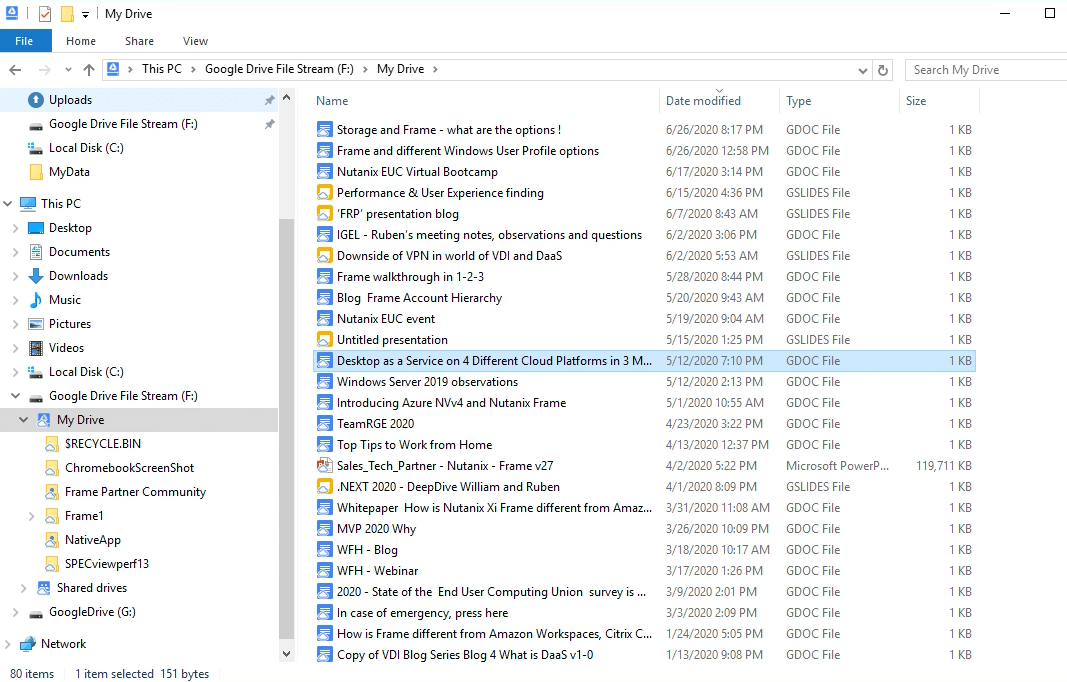Click the Up directory arrow button
The width and height of the screenshot is (1067, 682).
tap(89, 70)
